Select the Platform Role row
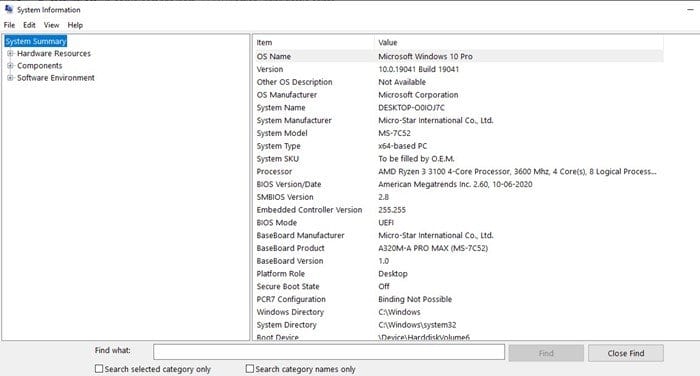The width and height of the screenshot is (700, 376). (x=458, y=274)
